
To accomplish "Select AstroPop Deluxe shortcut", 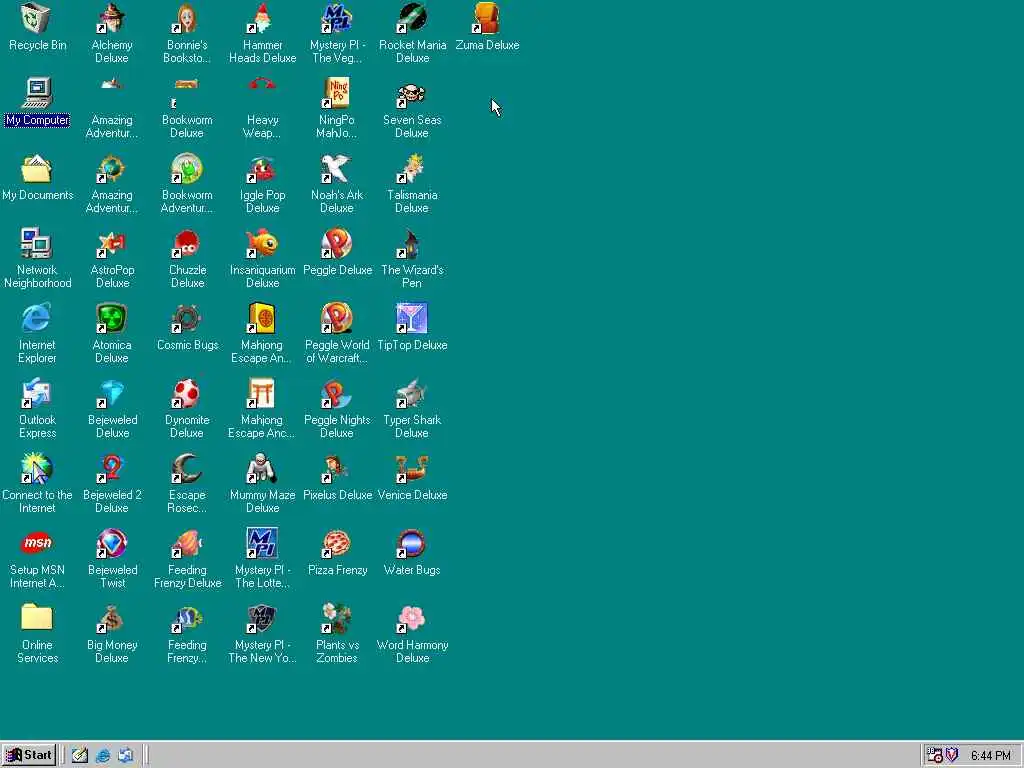I will (x=112, y=244).
